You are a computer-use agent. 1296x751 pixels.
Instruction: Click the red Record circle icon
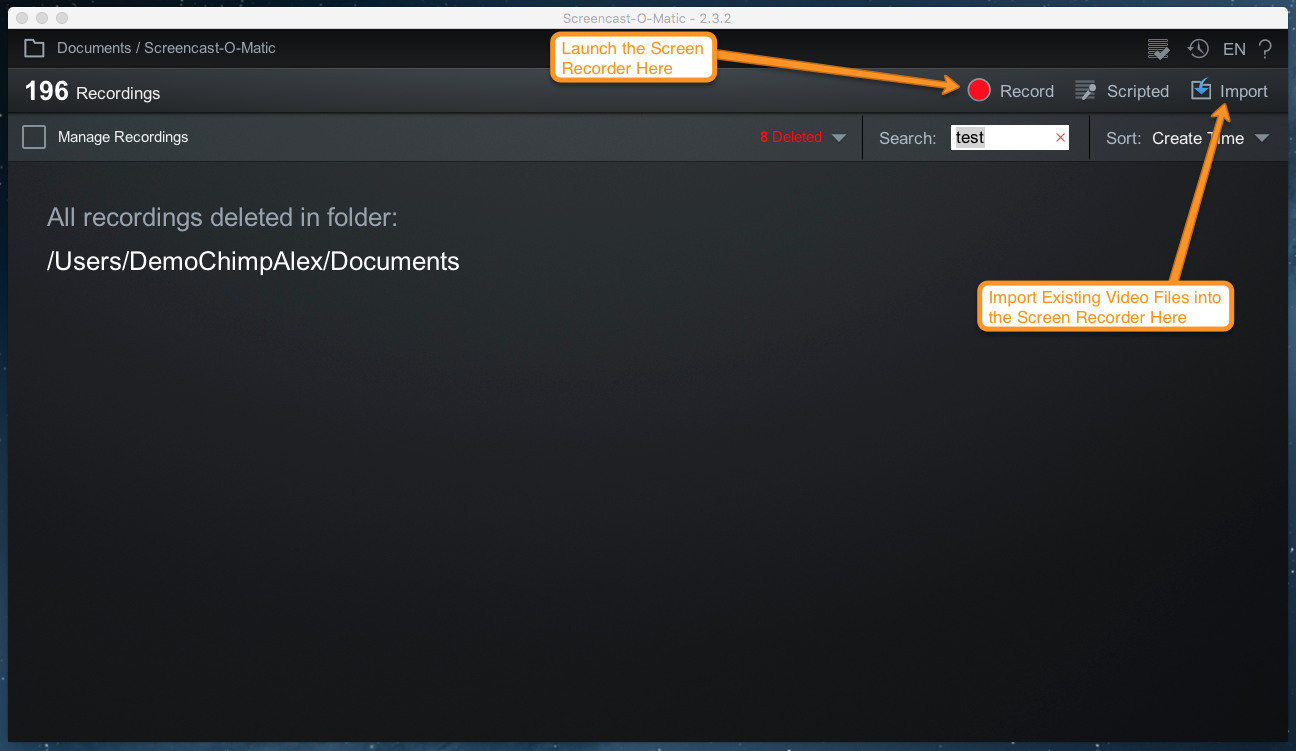(x=979, y=90)
